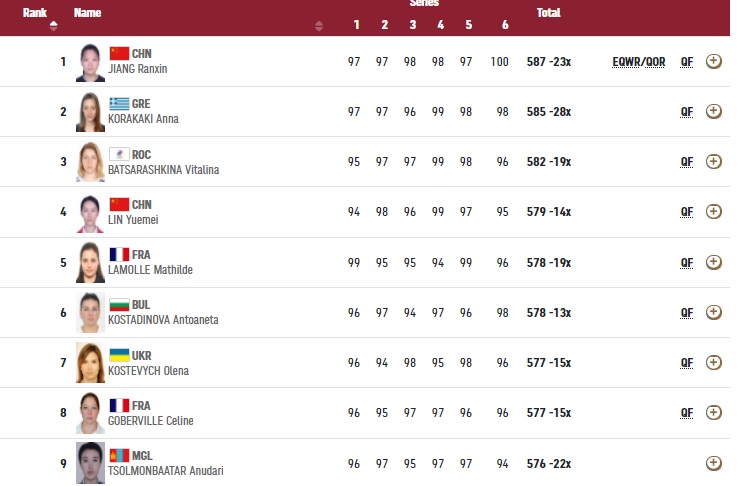The height and width of the screenshot is (486, 743).
Task: Click China flag next to Jiang Ranxin
Action: pyautogui.click(x=120, y=53)
